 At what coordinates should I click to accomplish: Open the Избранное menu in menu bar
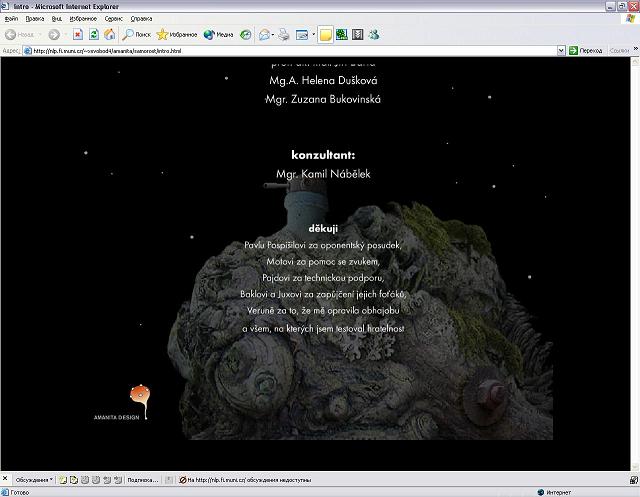83,19
